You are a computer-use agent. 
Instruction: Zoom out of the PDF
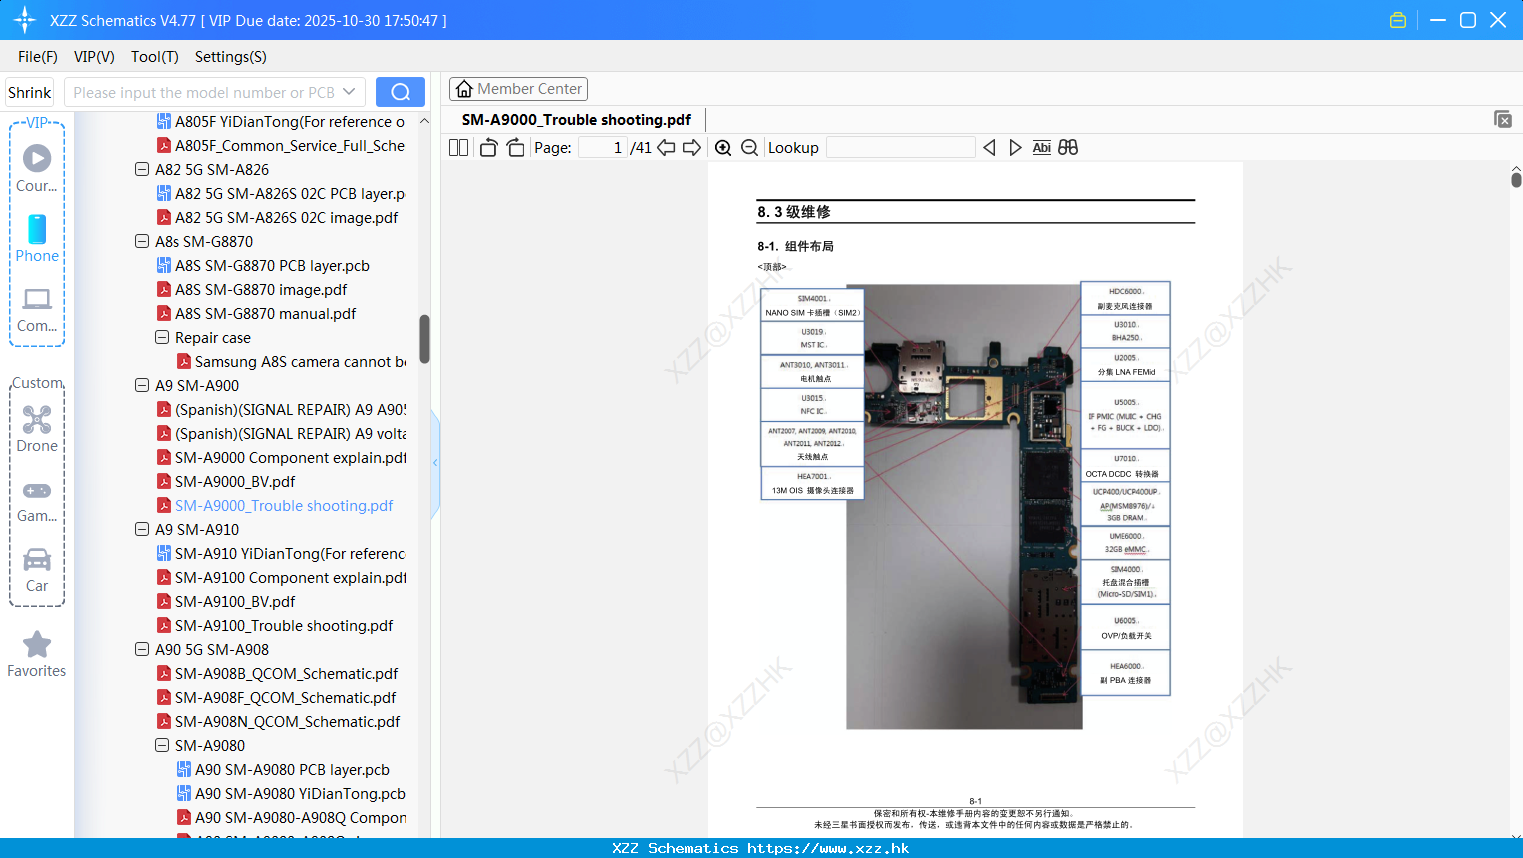click(x=749, y=147)
